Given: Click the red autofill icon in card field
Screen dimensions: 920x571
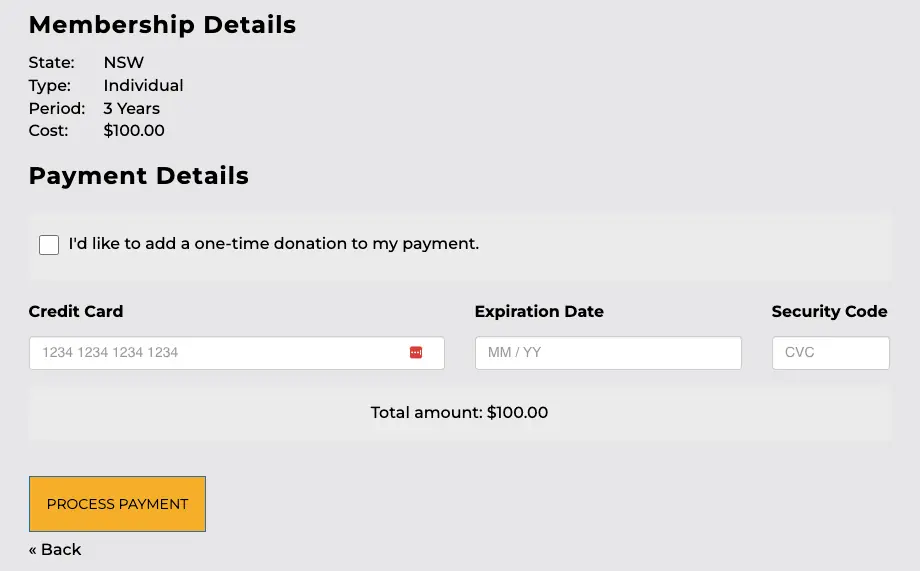Looking at the screenshot, I should pyautogui.click(x=416, y=353).
